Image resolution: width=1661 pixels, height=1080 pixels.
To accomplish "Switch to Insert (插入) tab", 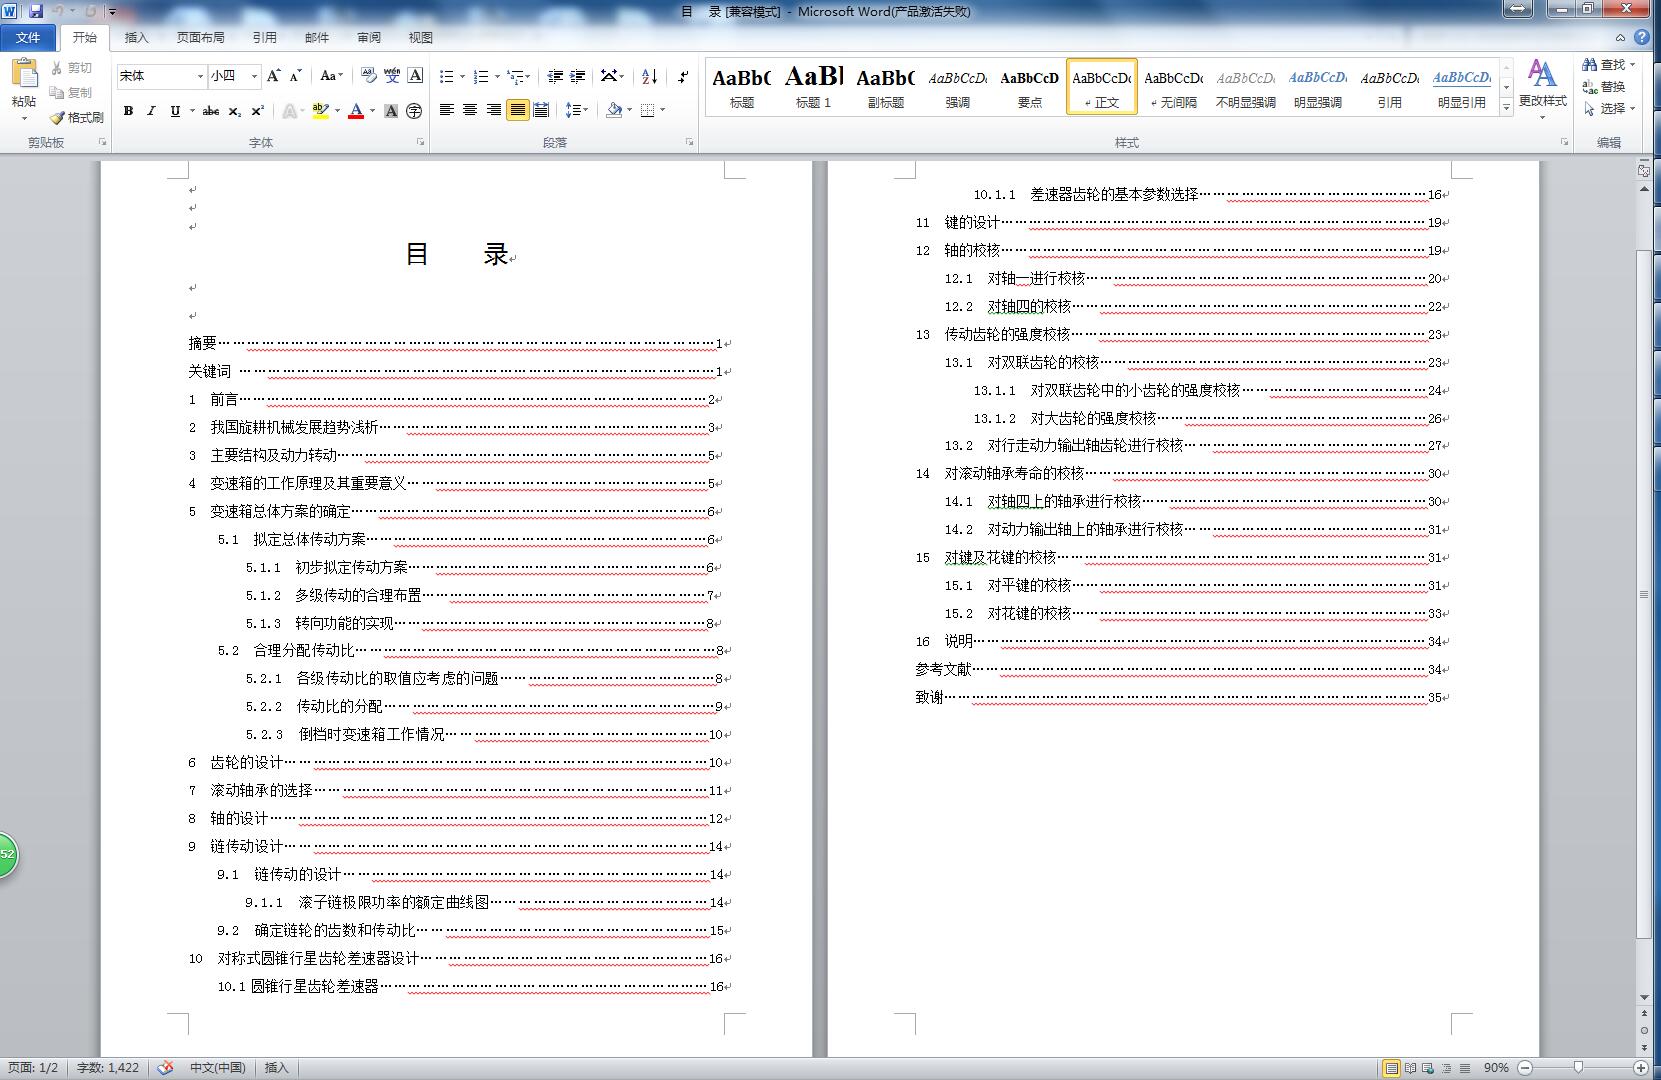I will tap(136, 37).
